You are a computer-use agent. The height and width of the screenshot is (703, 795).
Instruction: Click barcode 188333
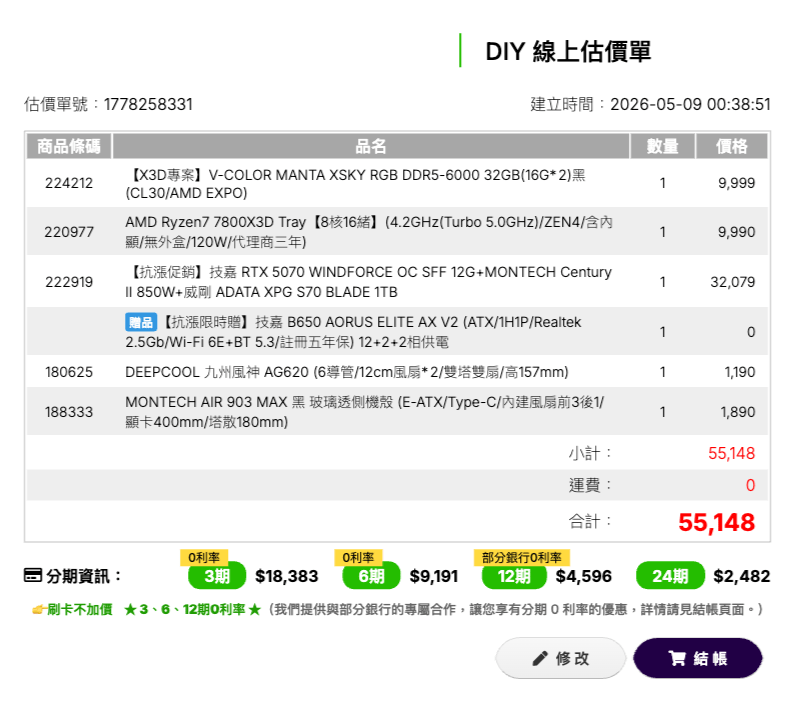69,412
